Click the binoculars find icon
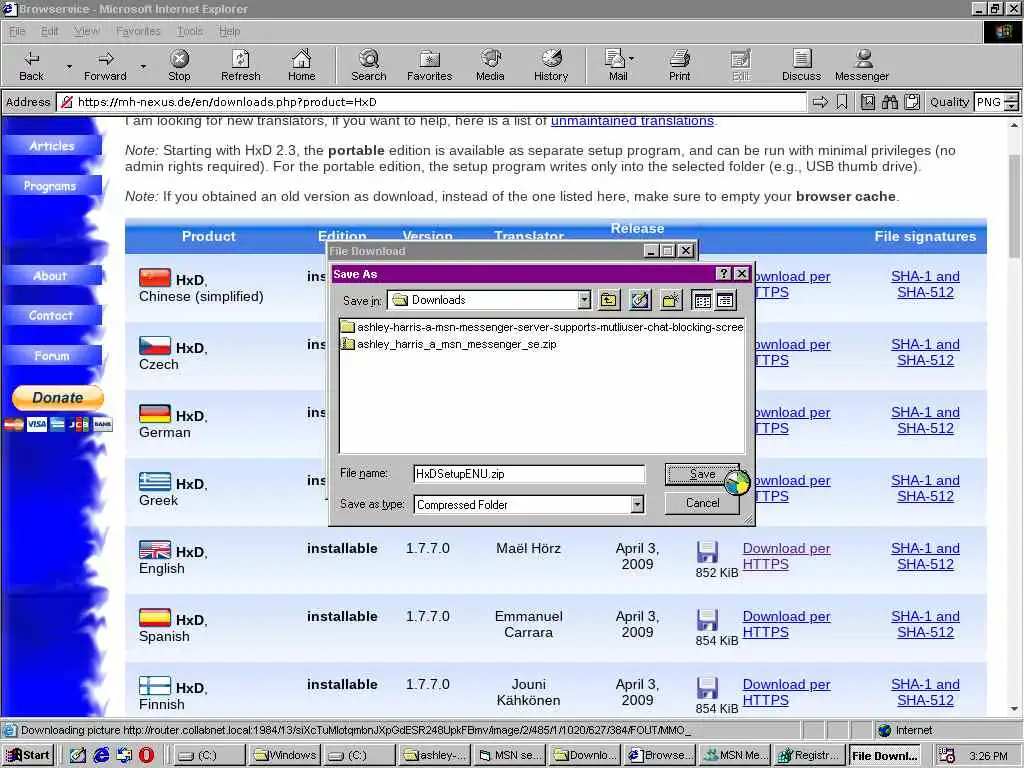This screenshot has height=768, width=1024. click(889, 102)
